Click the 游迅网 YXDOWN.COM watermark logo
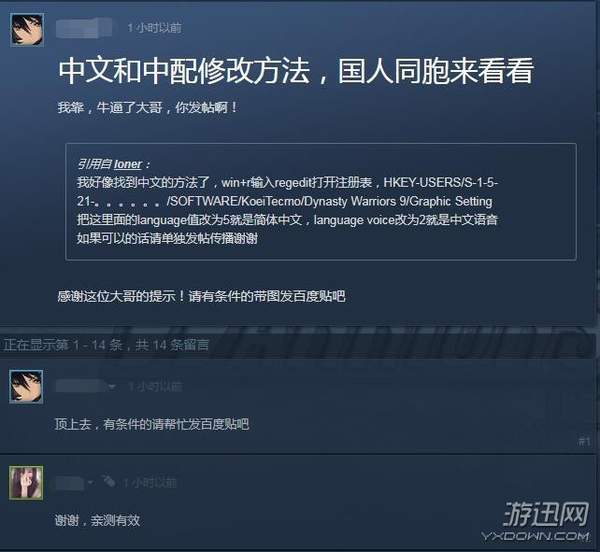Screen dimensions: 600x552 pyautogui.click(x=536, y=521)
